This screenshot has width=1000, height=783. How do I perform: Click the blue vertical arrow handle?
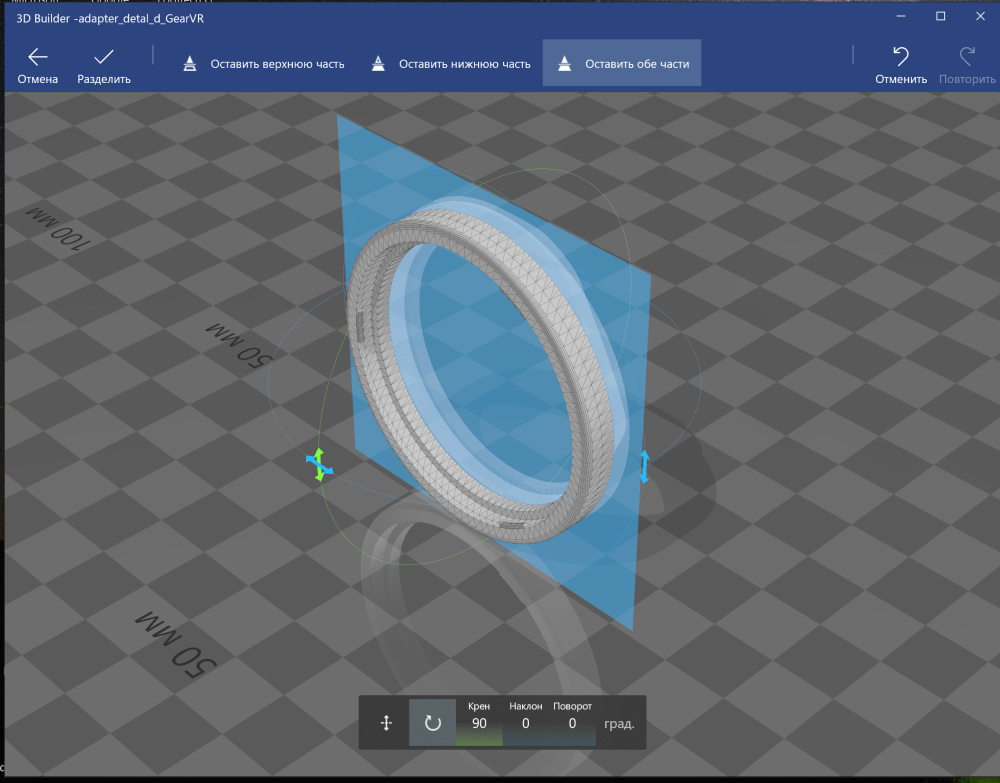coord(644,467)
